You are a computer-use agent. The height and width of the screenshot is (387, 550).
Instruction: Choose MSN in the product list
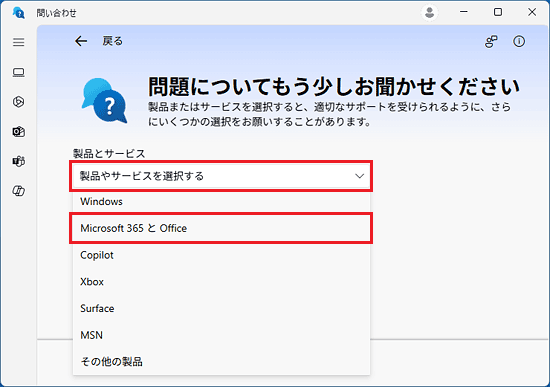(221, 335)
